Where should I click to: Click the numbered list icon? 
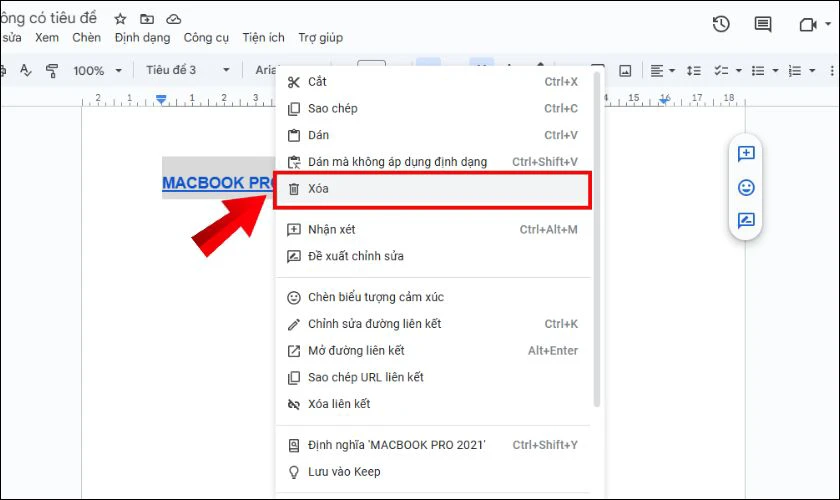pyautogui.click(x=795, y=71)
